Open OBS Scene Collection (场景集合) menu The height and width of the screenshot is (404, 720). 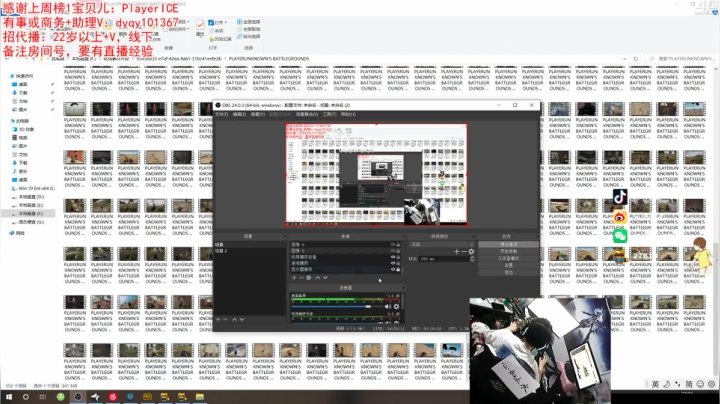[x=307, y=114]
